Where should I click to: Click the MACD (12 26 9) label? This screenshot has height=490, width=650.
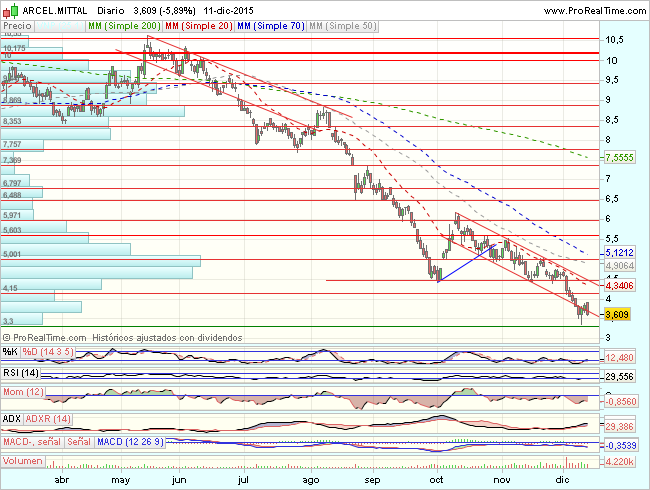pos(131,442)
